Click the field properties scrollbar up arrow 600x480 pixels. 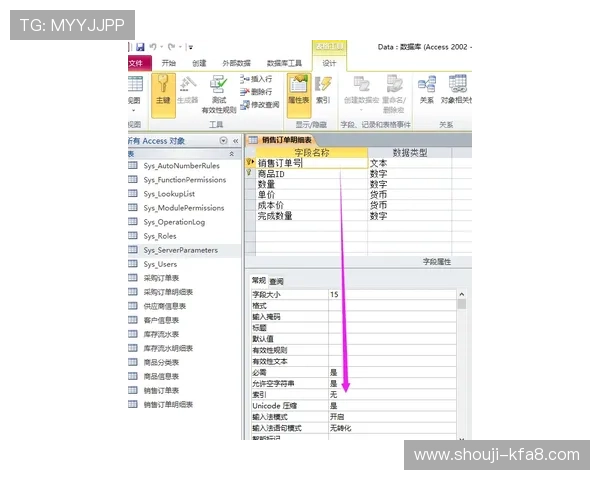click(461, 294)
